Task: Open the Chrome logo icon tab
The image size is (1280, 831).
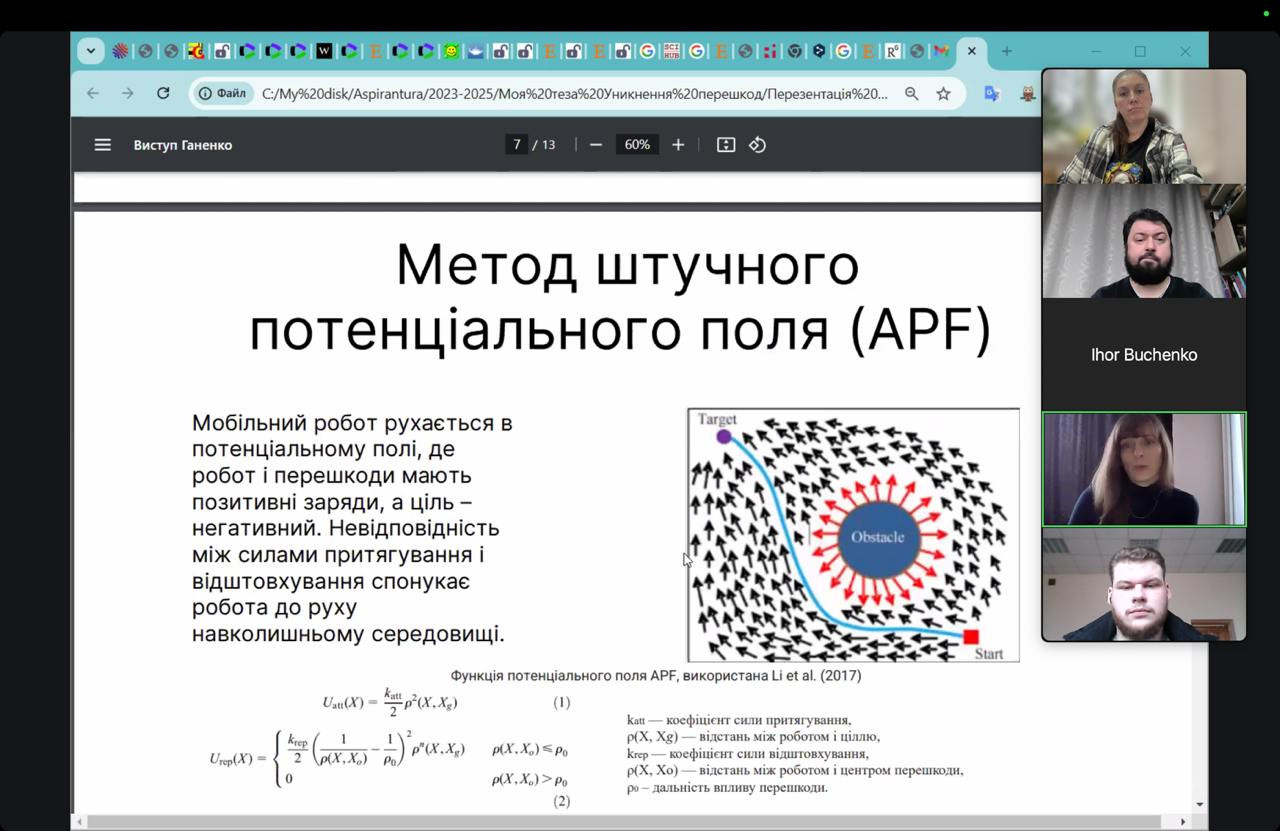Action: [795, 51]
